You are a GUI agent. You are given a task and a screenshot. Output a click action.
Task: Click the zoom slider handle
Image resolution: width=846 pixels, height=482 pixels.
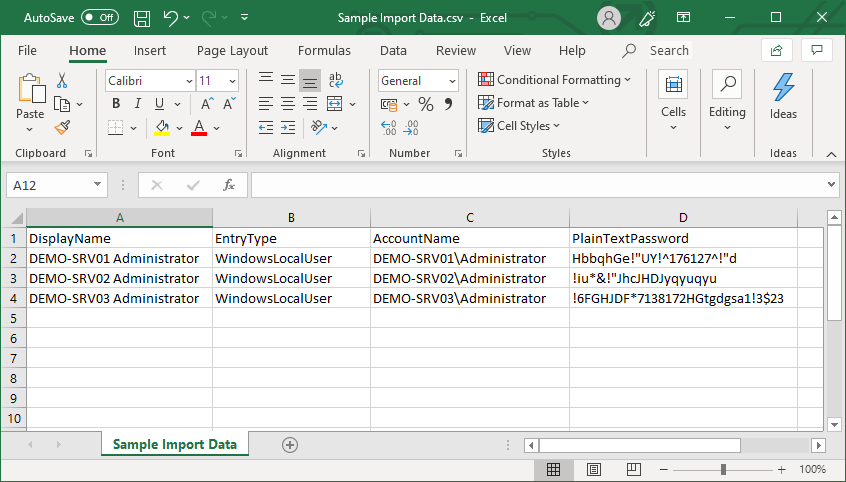point(723,470)
